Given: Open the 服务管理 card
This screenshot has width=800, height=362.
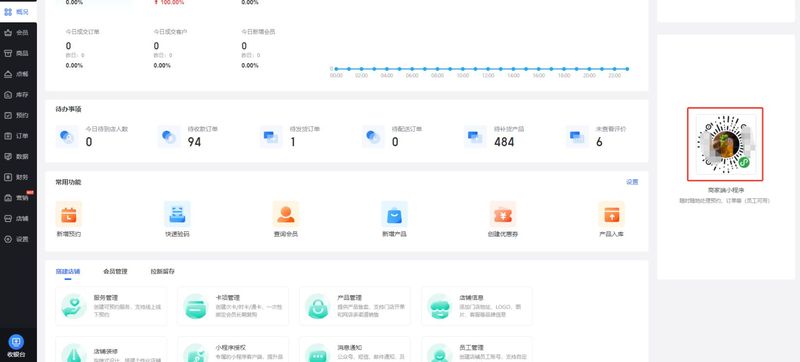Looking at the screenshot, I should pos(111,306).
